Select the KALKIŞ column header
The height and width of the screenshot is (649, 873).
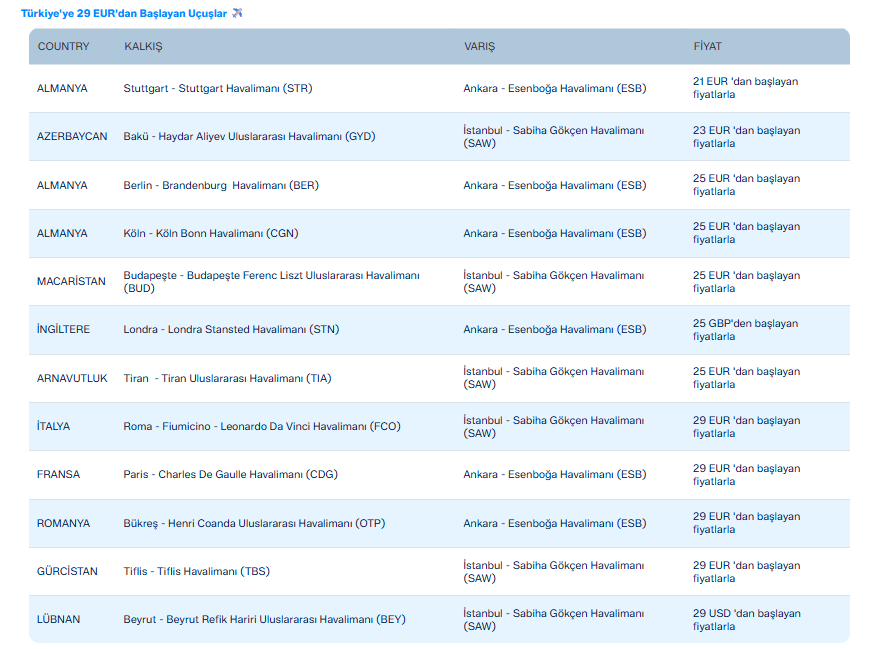pyautogui.click(x=143, y=46)
